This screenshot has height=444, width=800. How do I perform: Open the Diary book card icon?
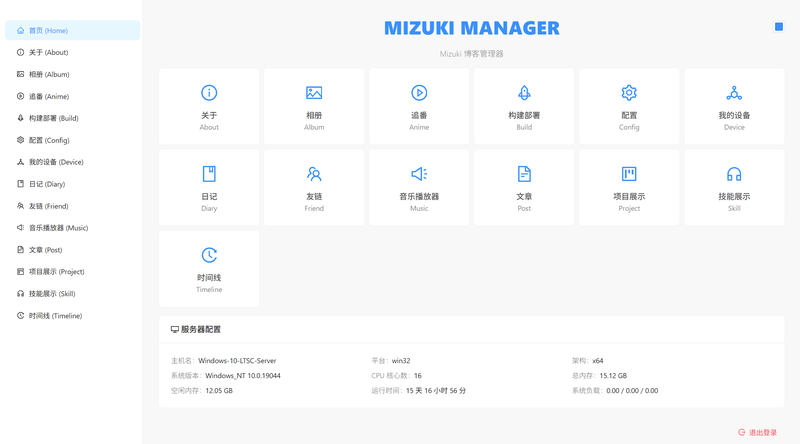point(209,174)
